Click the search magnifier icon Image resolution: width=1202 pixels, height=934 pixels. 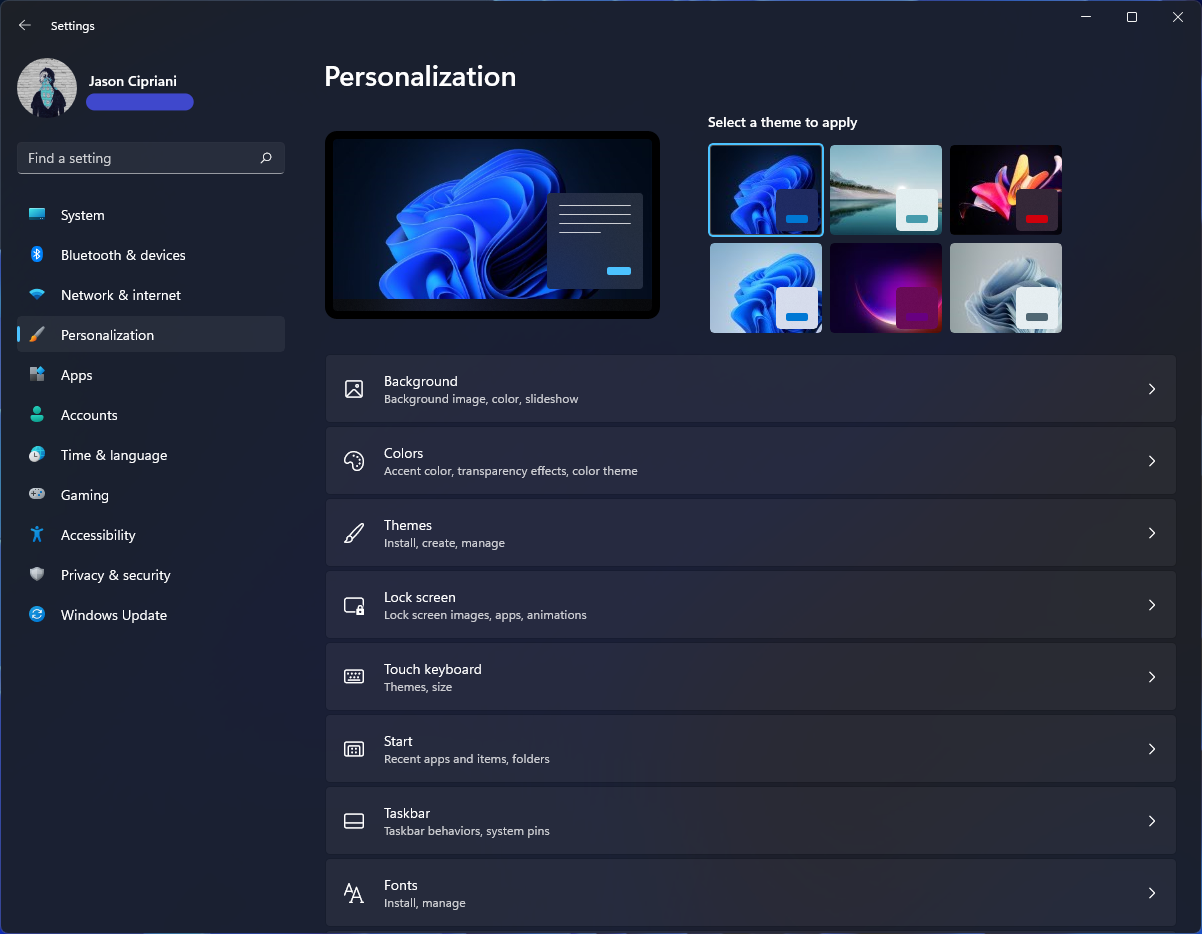[266, 158]
